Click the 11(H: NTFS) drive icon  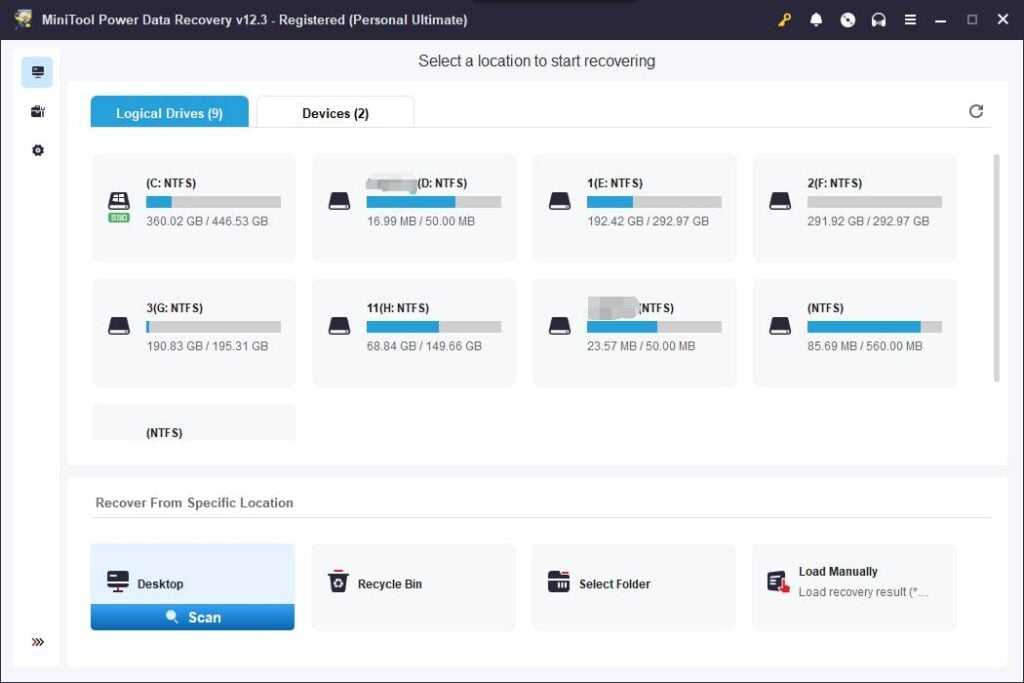point(339,325)
